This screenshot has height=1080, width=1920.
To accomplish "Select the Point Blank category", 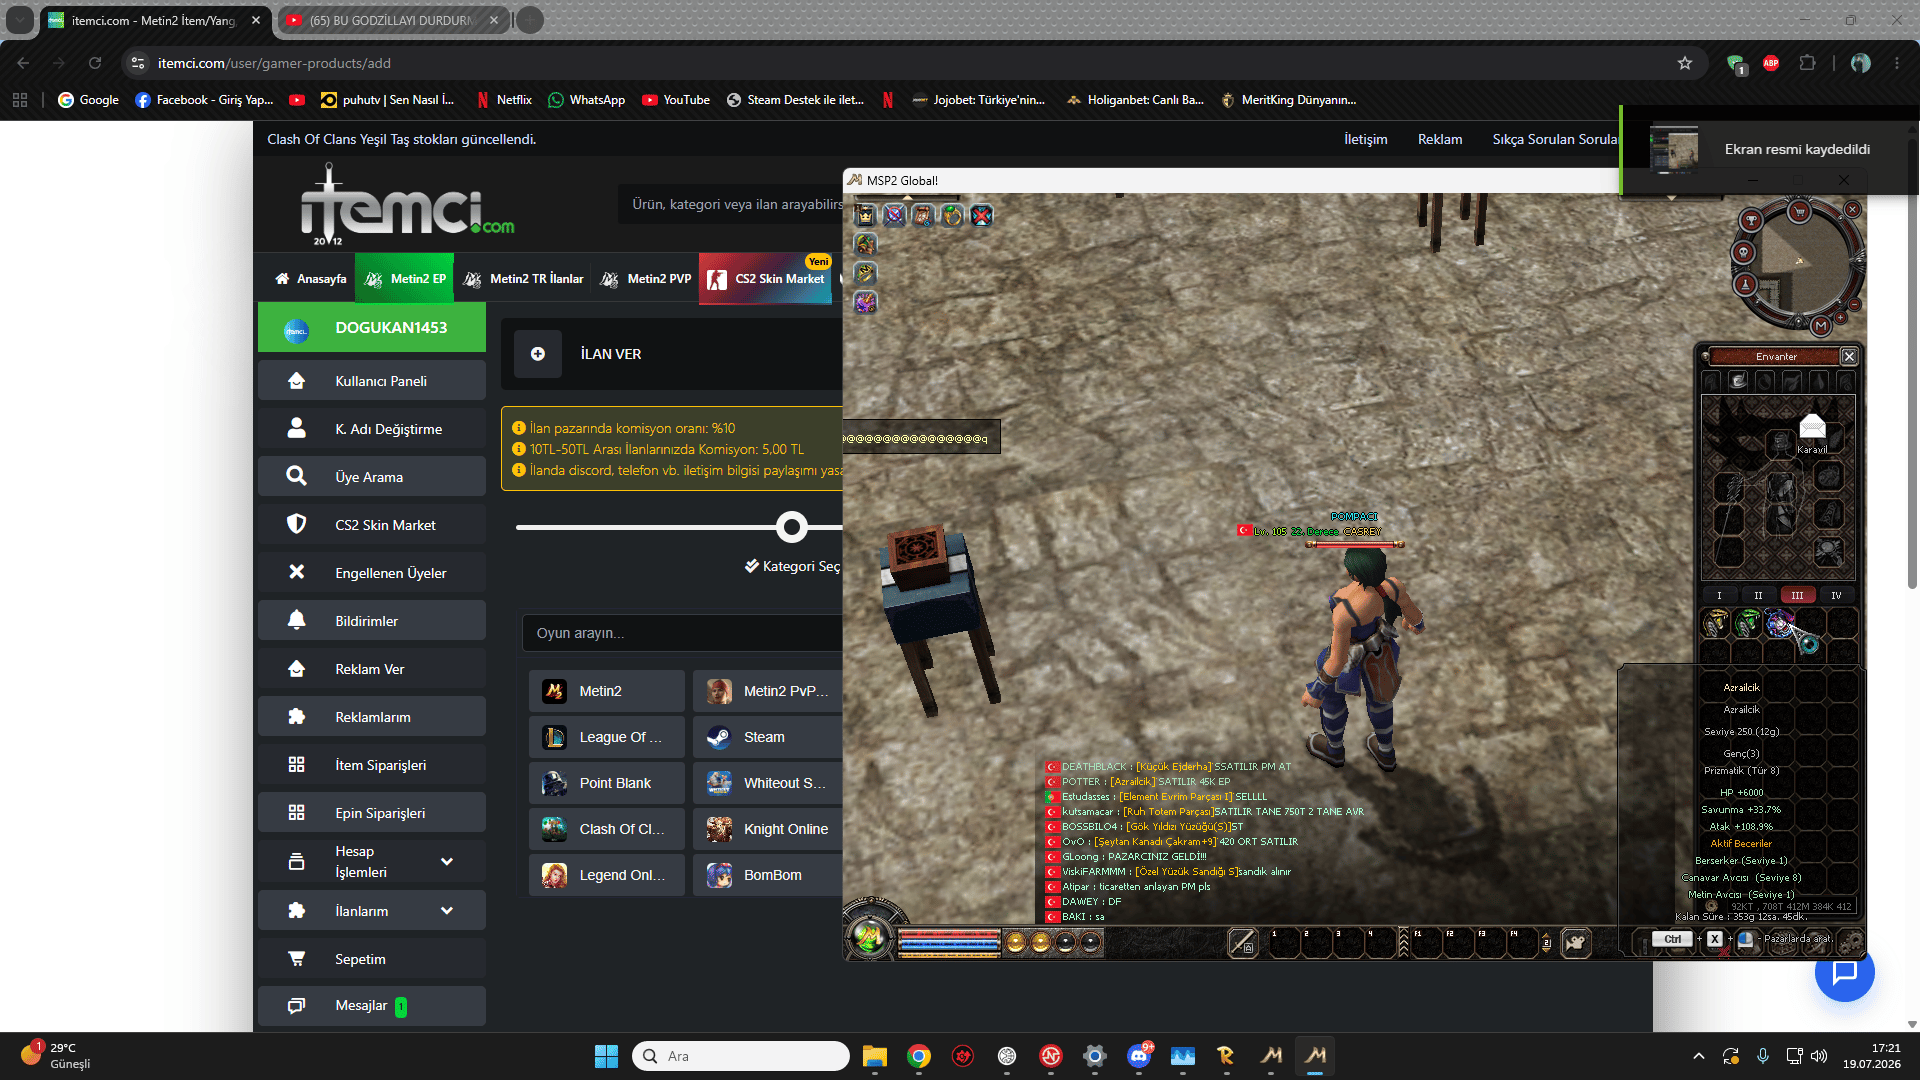I will [607, 783].
